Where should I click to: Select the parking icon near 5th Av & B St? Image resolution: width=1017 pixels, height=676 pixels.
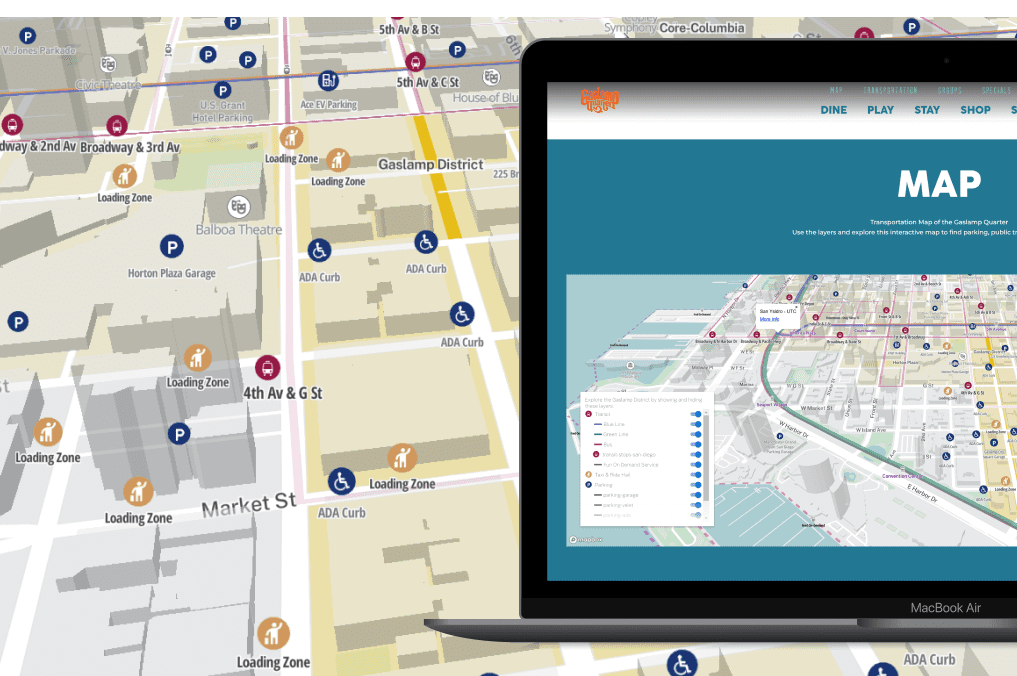pos(457,49)
